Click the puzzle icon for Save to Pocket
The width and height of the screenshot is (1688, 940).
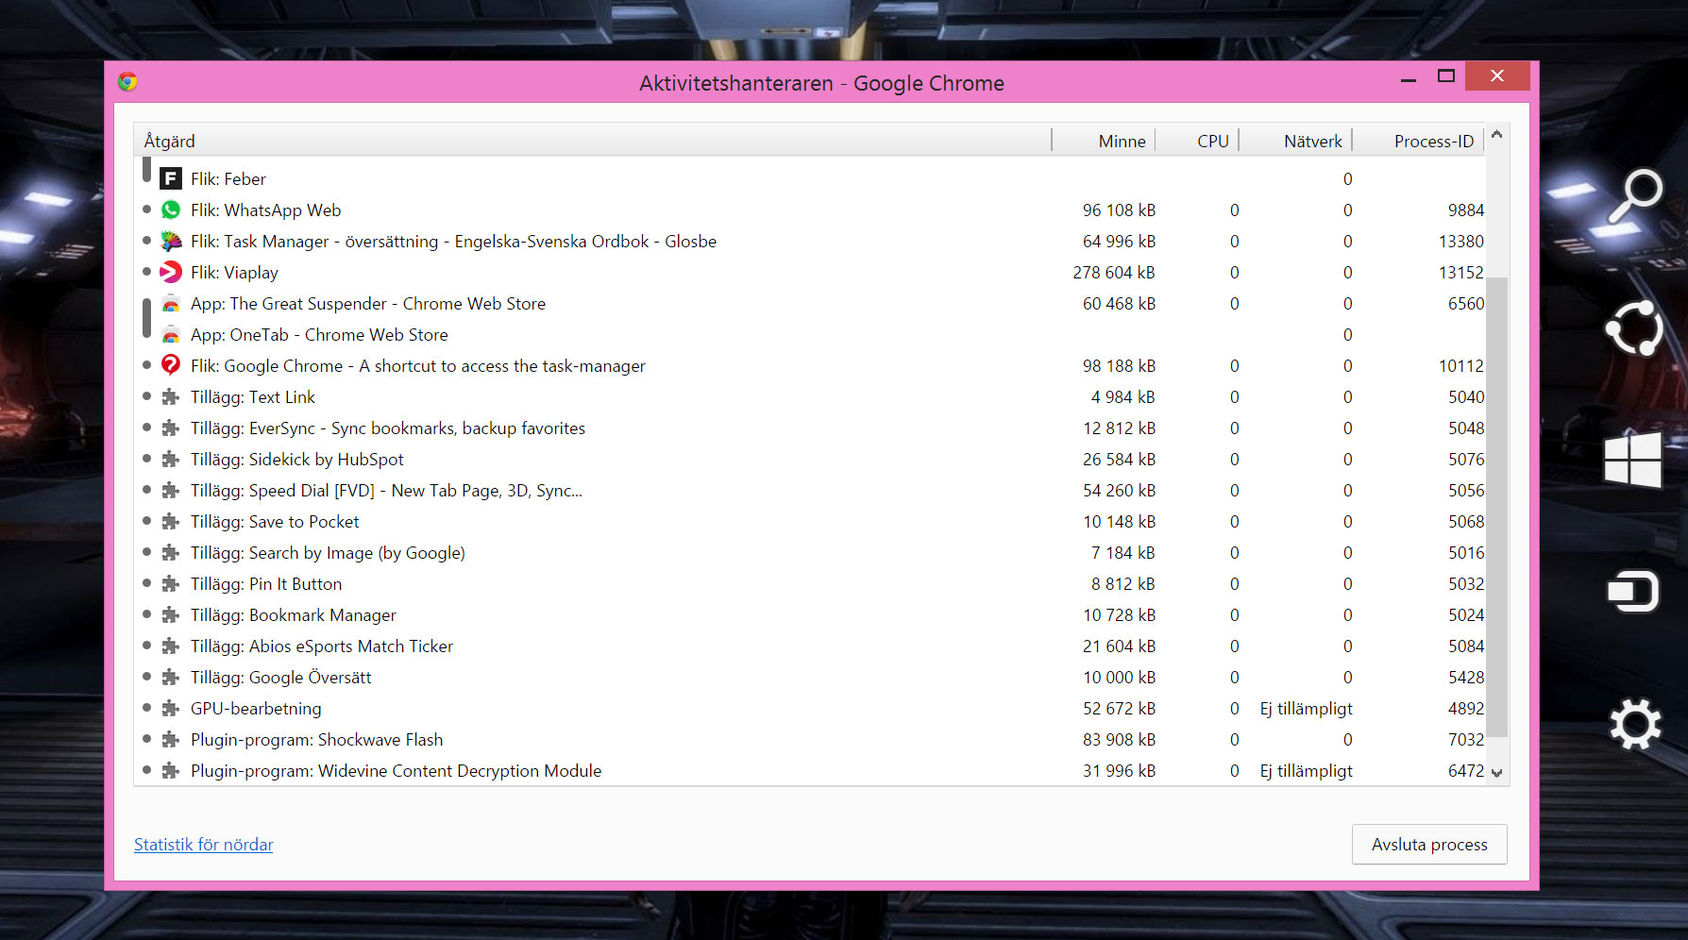click(x=171, y=521)
